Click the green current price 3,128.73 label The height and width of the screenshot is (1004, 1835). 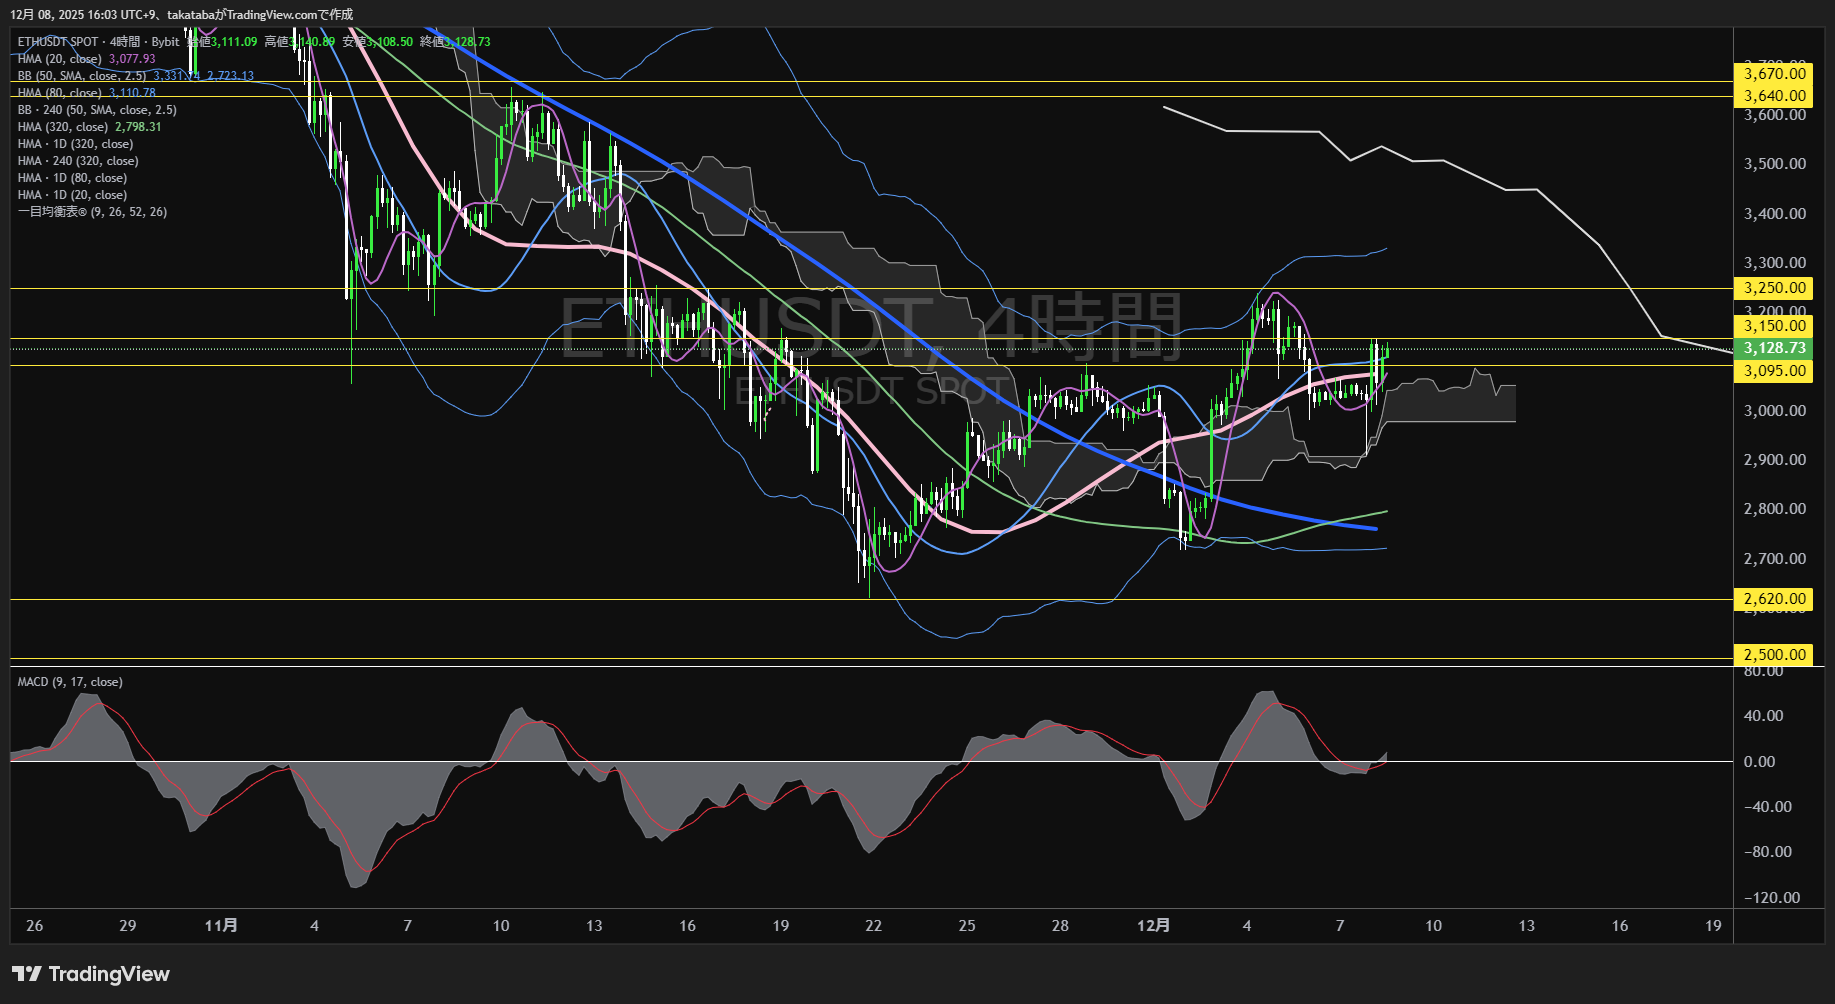[1774, 348]
